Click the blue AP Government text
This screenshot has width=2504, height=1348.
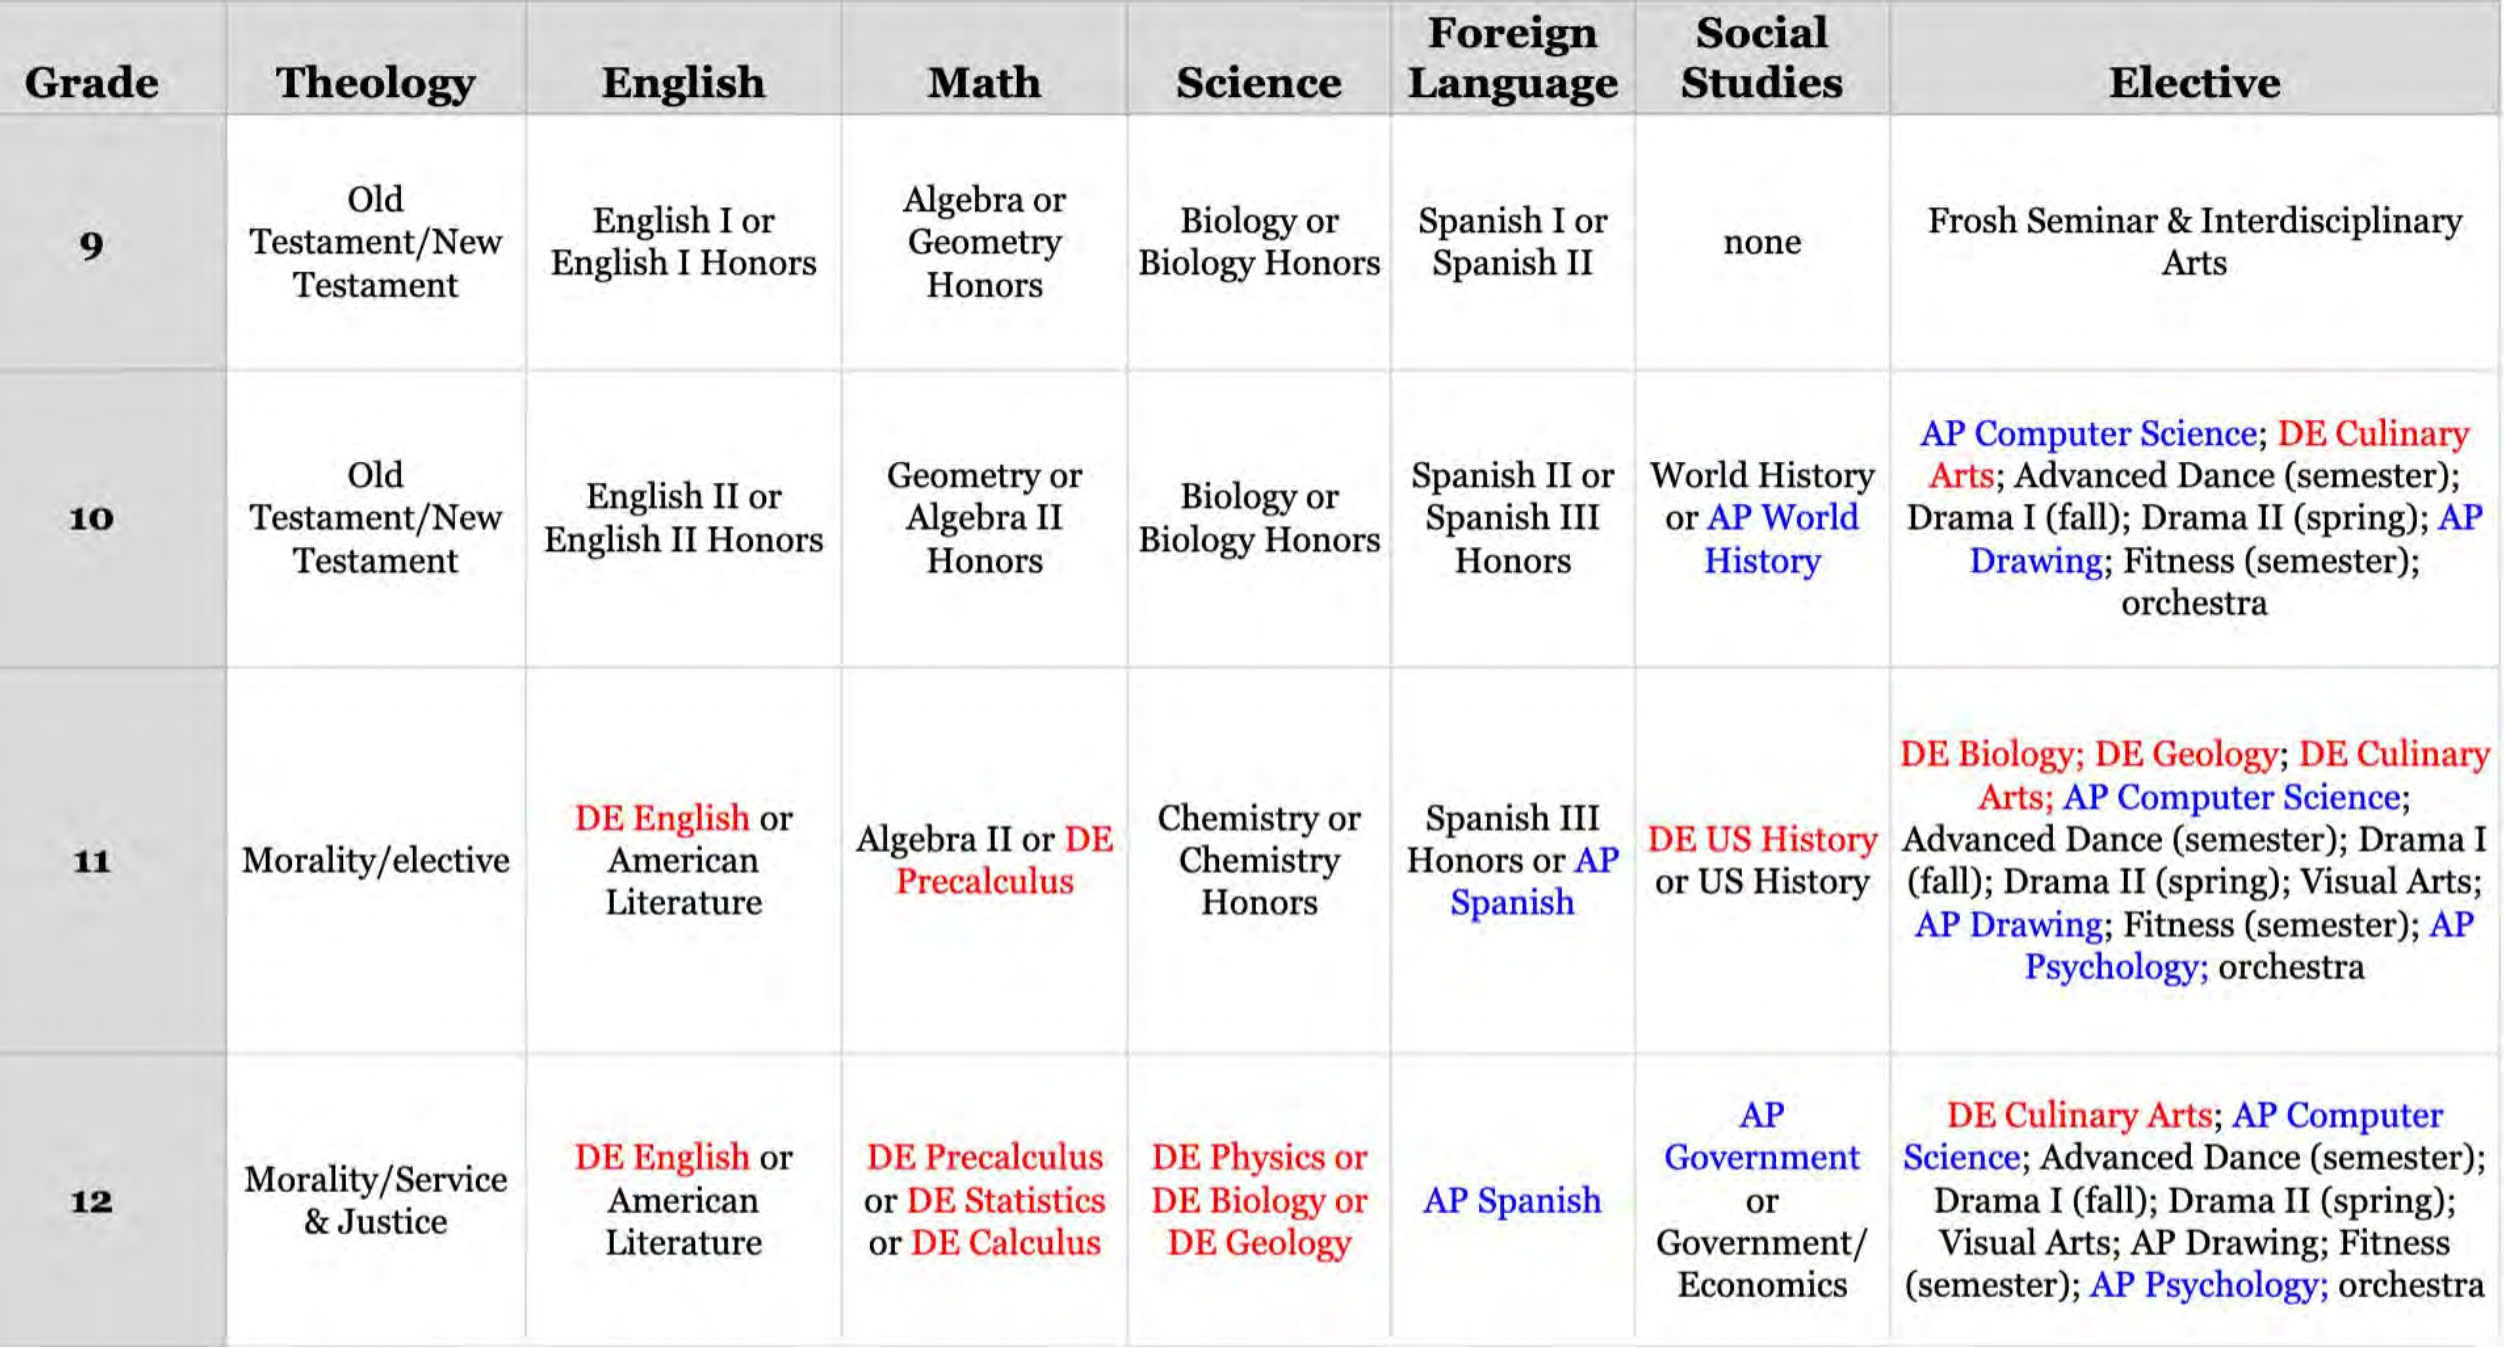coord(1761,1136)
